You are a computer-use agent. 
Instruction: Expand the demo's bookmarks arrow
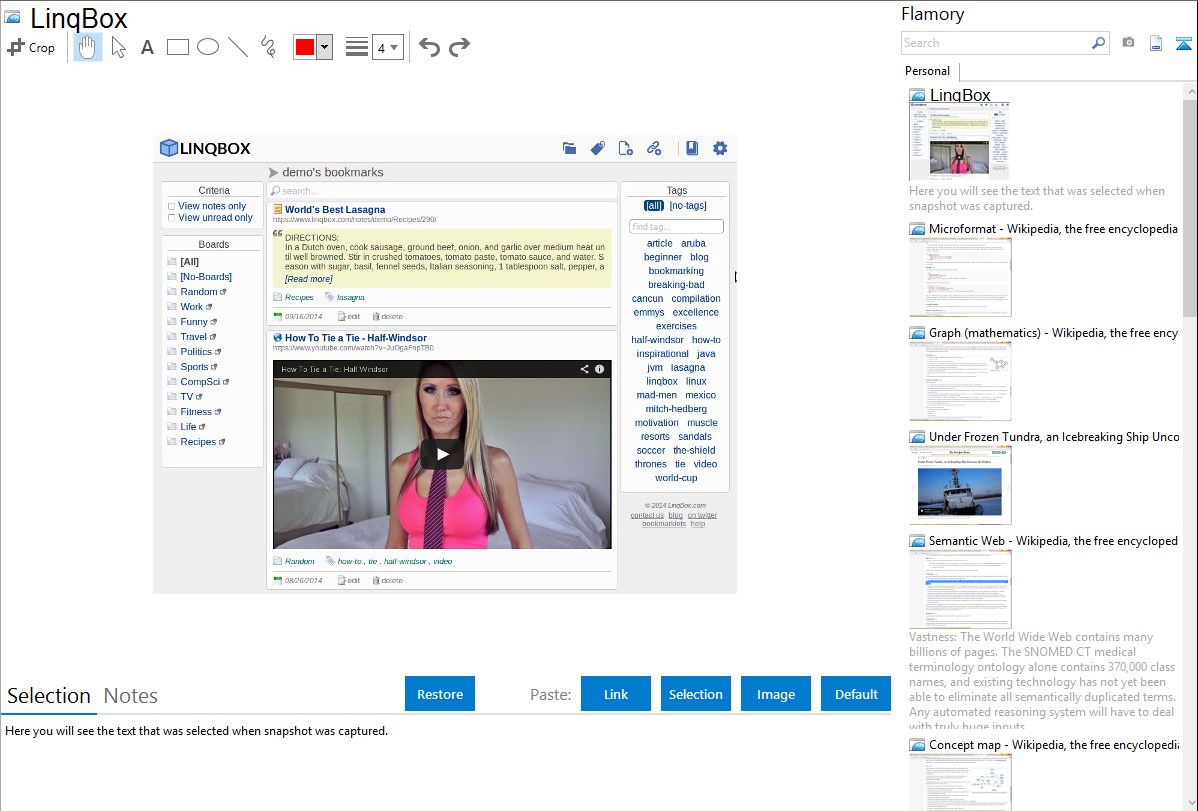[274, 173]
